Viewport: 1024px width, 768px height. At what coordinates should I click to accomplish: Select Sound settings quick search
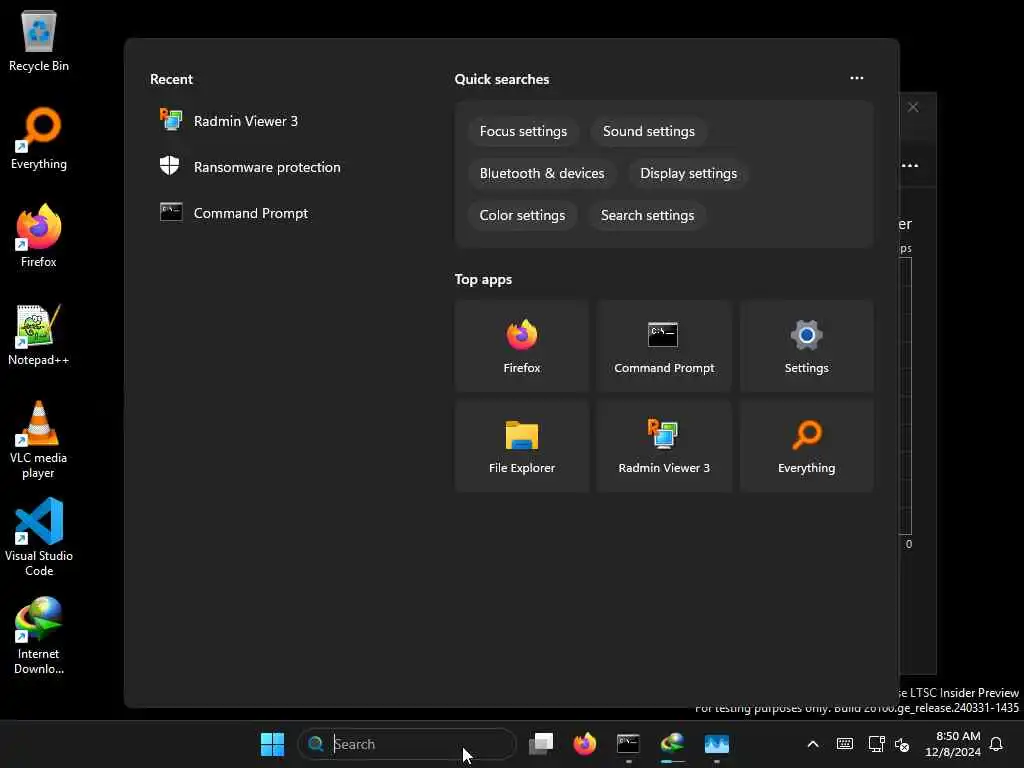coord(648,131)
